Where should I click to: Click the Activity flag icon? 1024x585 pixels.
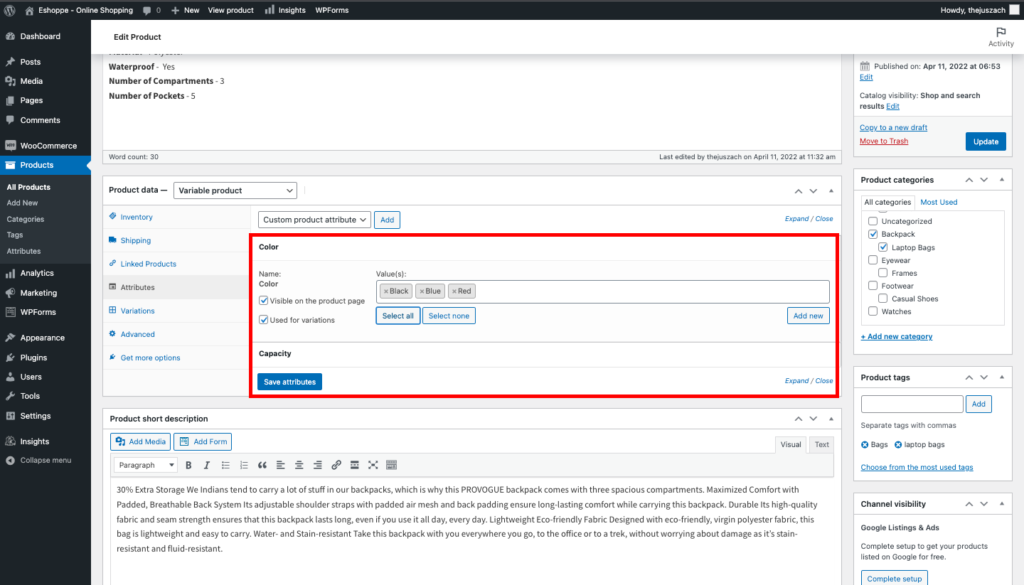click(x=1000, y=32)
